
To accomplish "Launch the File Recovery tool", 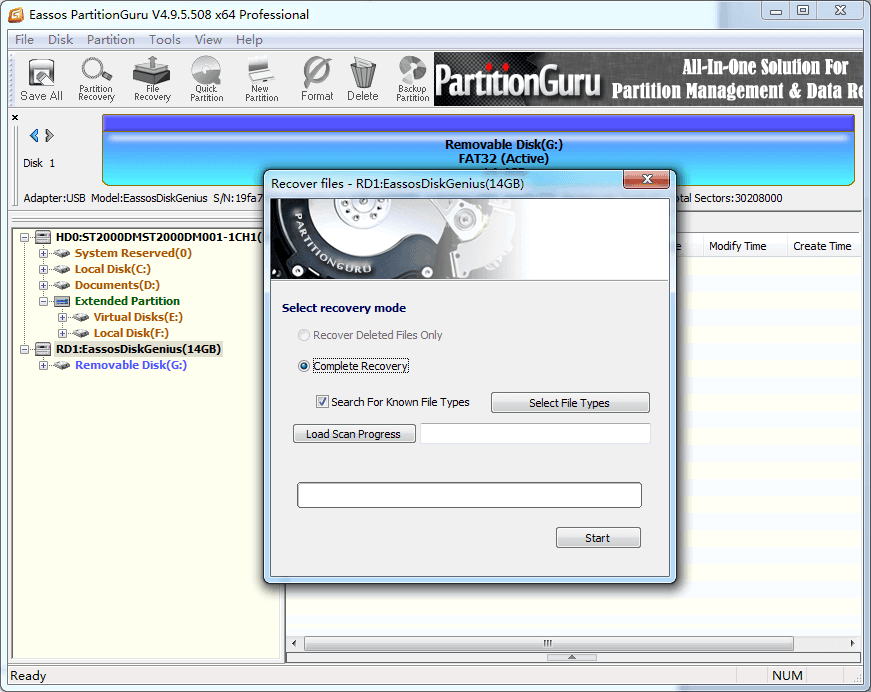I will [x=152, y=79].
